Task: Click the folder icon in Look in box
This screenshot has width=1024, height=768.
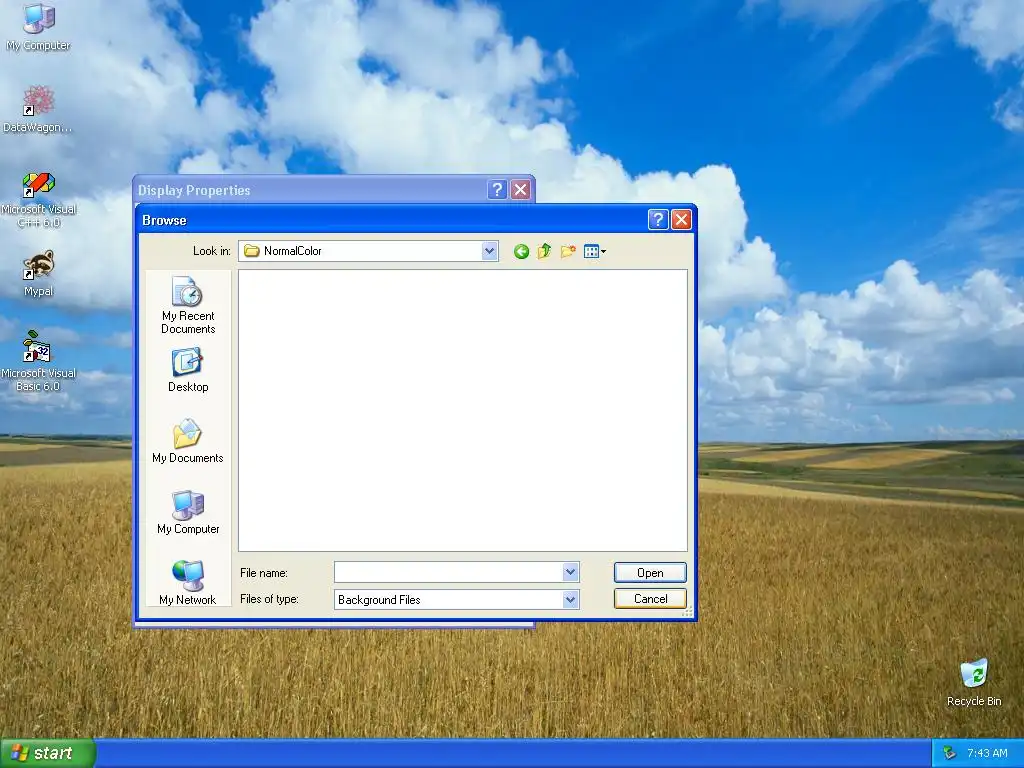Action: click(x=251, y=251)
